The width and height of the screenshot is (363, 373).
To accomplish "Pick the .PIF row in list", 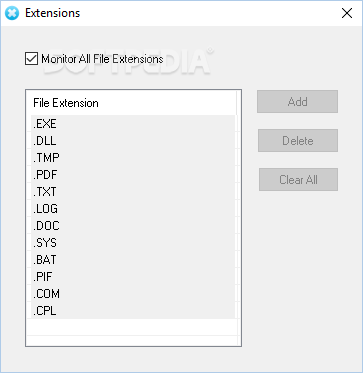I will click(133, 277).
